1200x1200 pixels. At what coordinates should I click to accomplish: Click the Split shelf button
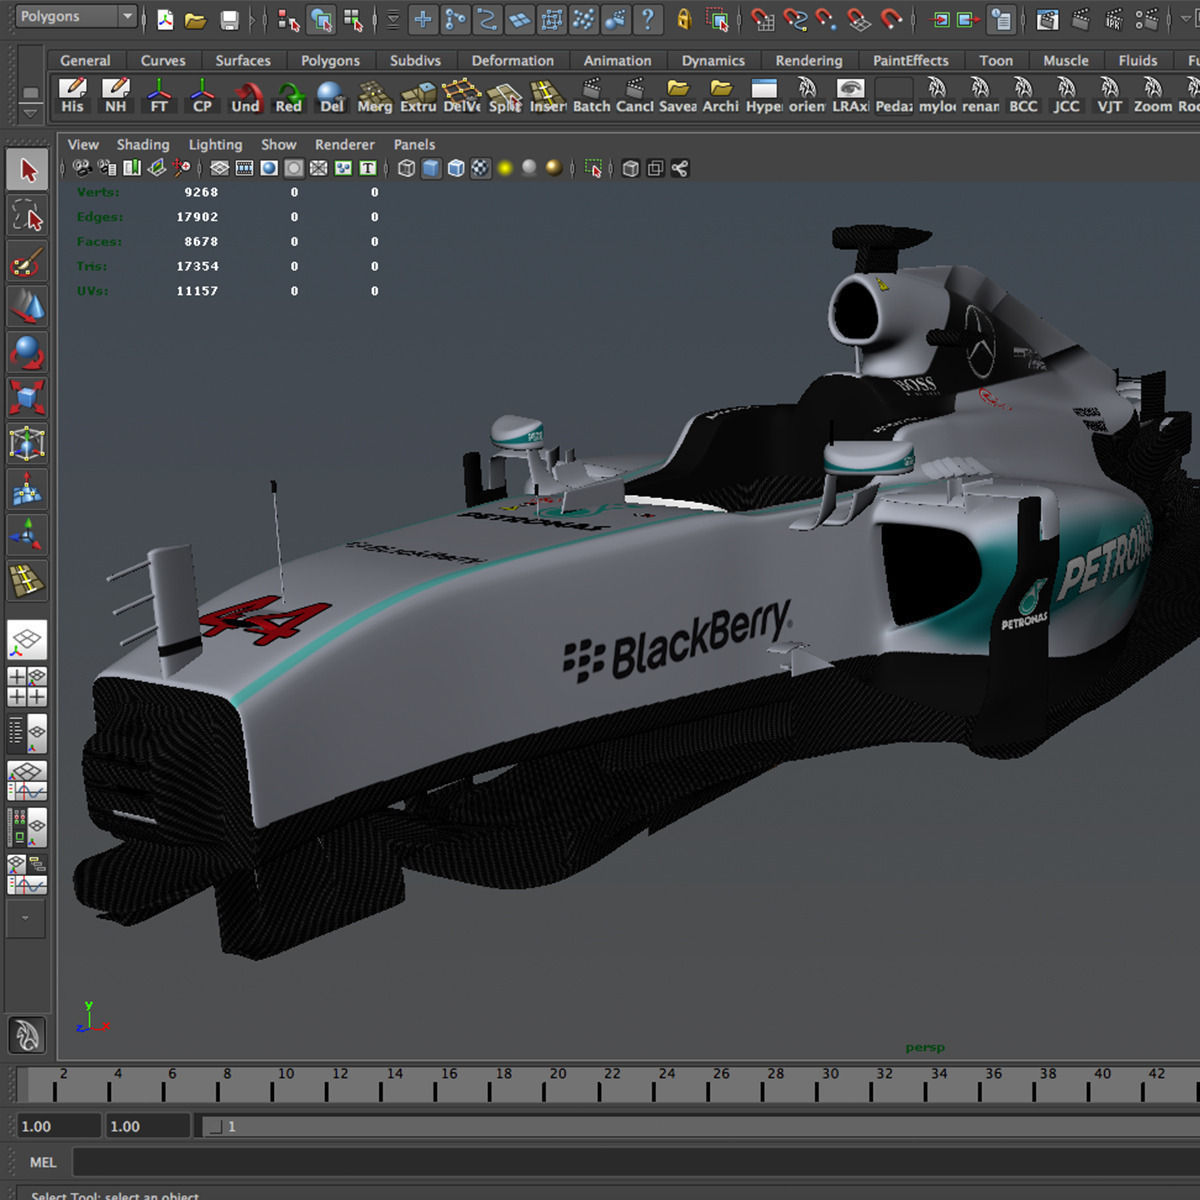pyautogui.click(x=505, y=97)
